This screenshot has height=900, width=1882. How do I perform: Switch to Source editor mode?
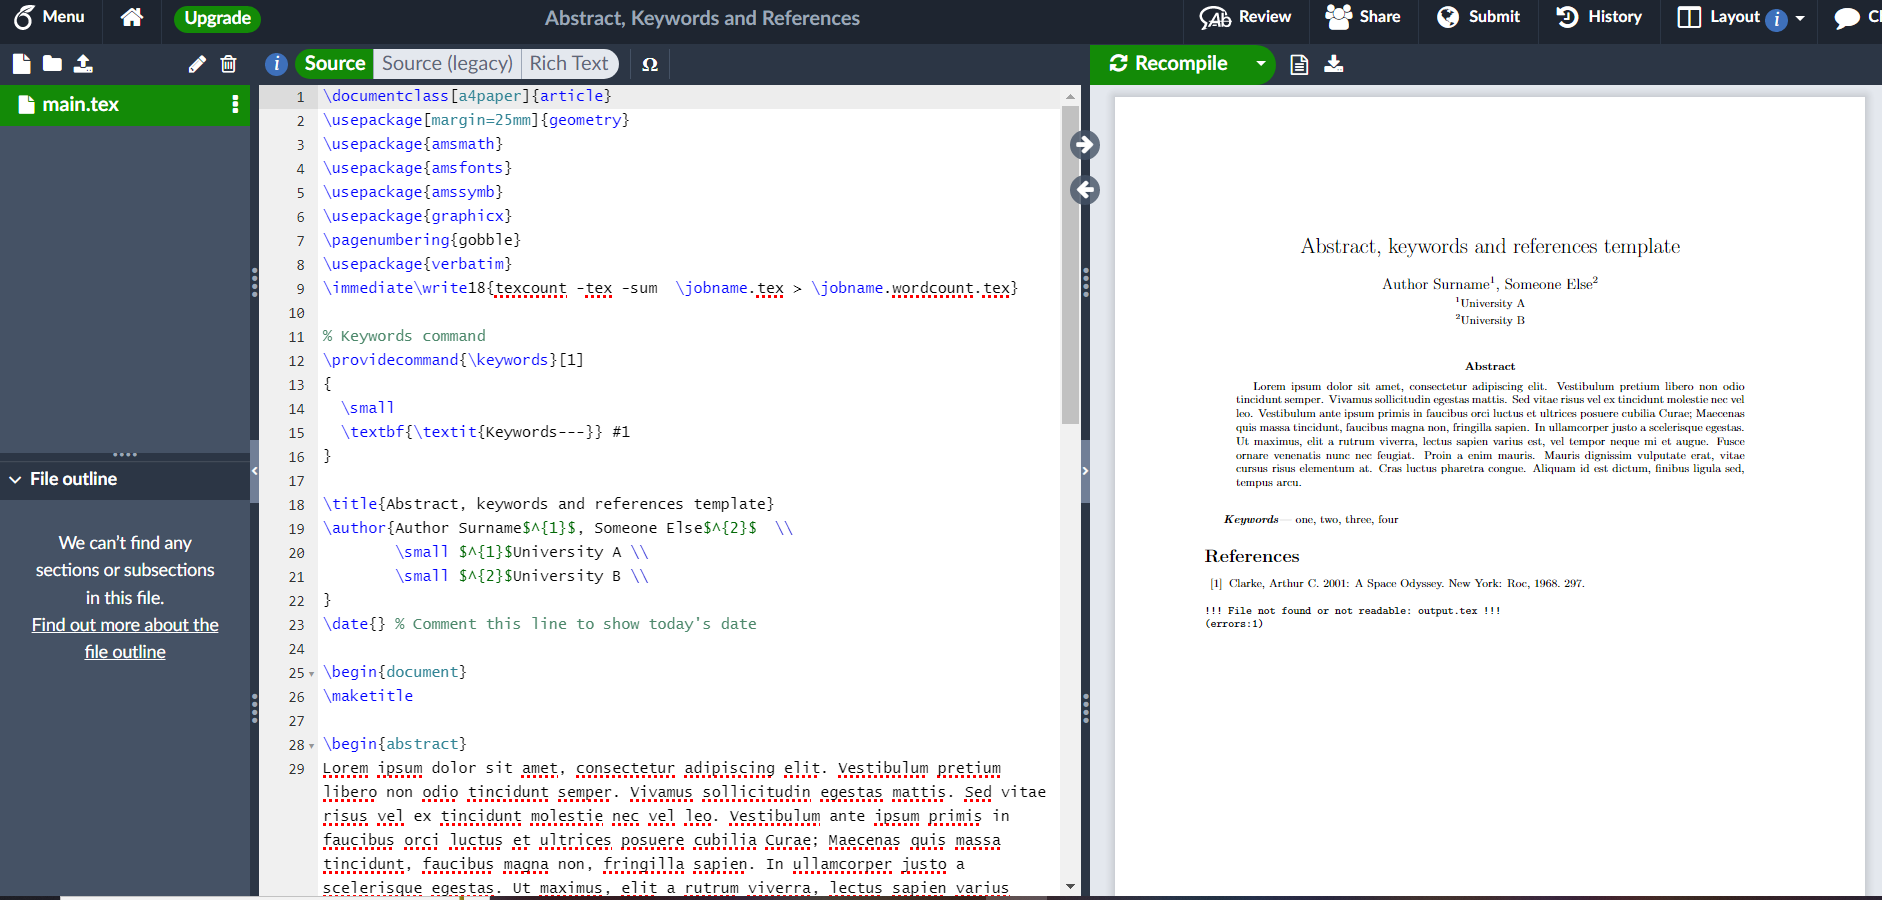pos(334,64)
